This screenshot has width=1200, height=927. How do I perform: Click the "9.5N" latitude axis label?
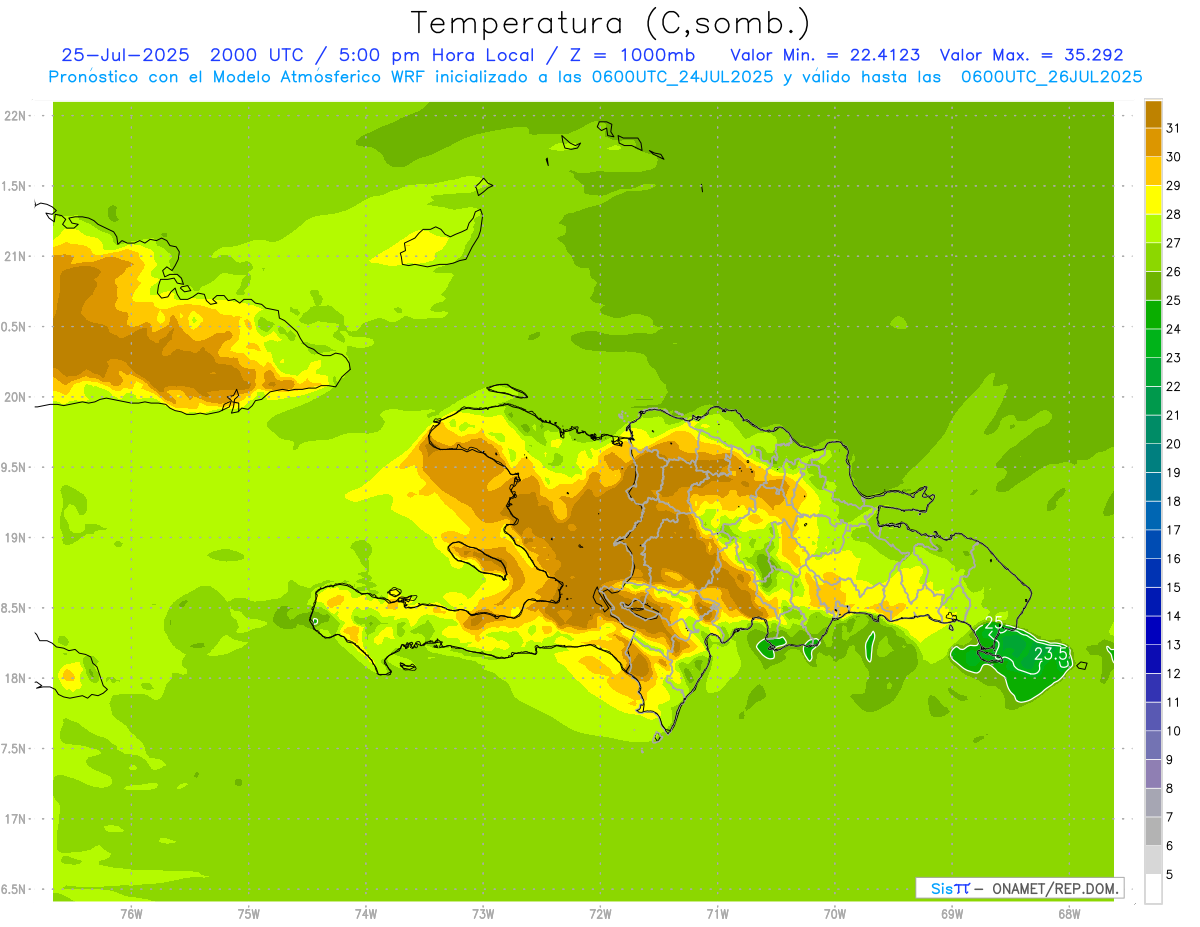click(15, 467)
